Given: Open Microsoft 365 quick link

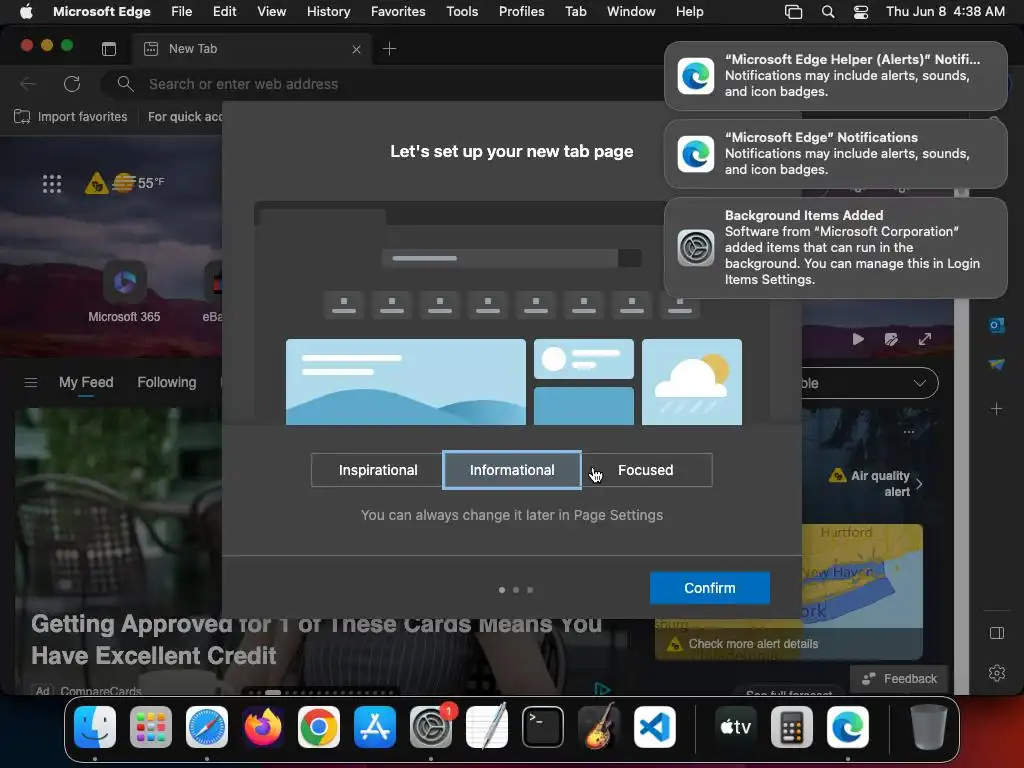Looking at the screenshot, I should click(124, 291).
